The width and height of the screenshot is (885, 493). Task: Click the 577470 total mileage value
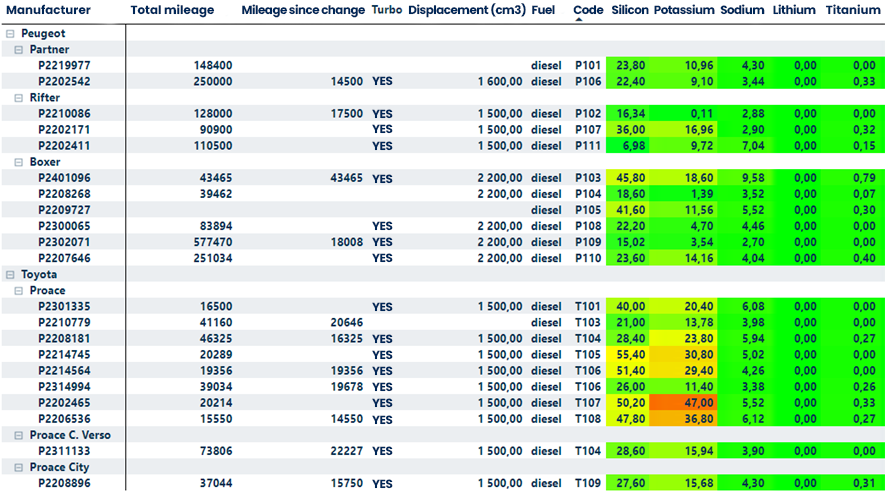(212, 242)
